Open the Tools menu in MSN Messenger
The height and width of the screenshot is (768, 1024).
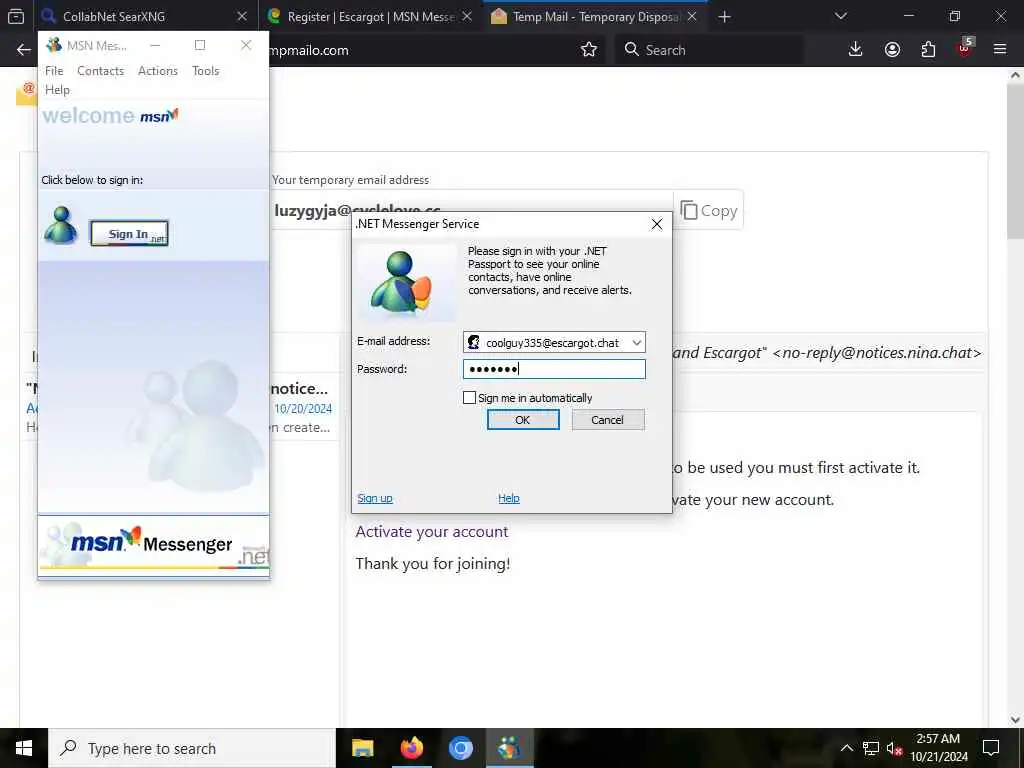pos(206,71)
